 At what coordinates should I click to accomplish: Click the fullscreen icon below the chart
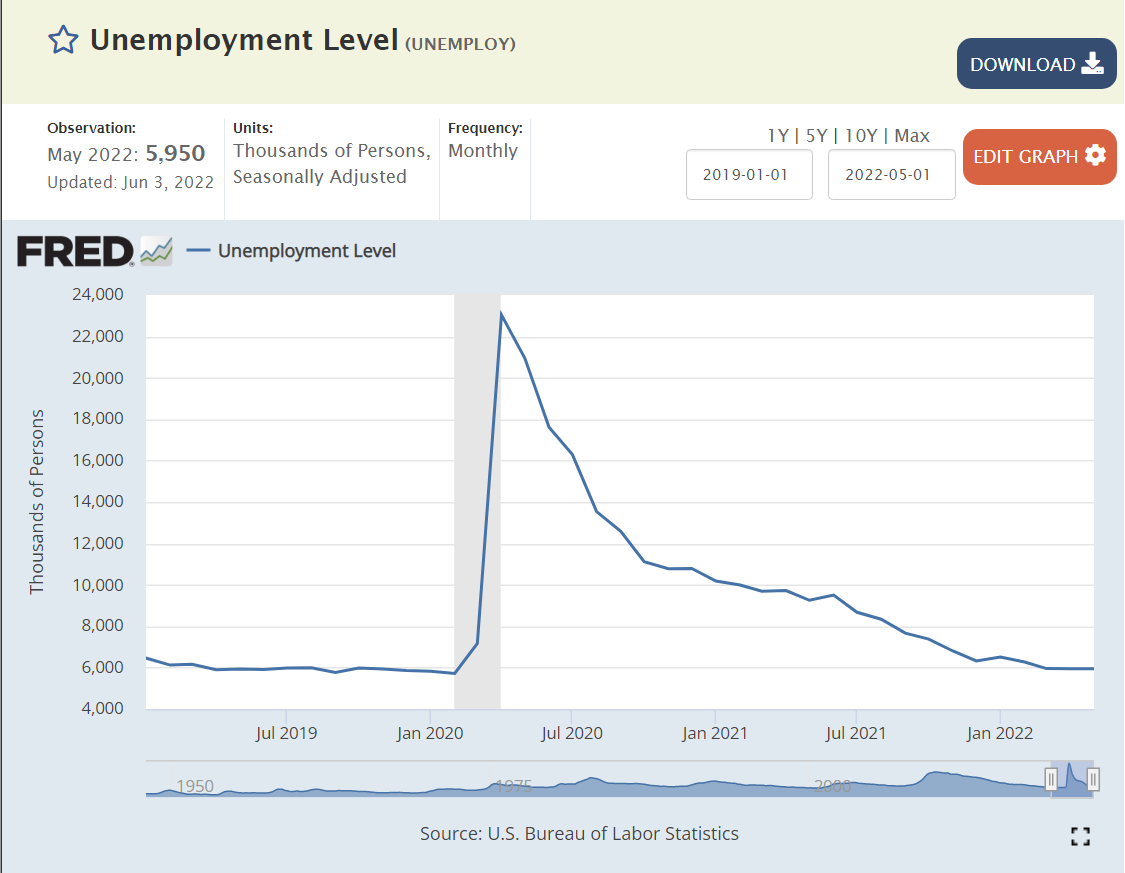(1080, 836)
